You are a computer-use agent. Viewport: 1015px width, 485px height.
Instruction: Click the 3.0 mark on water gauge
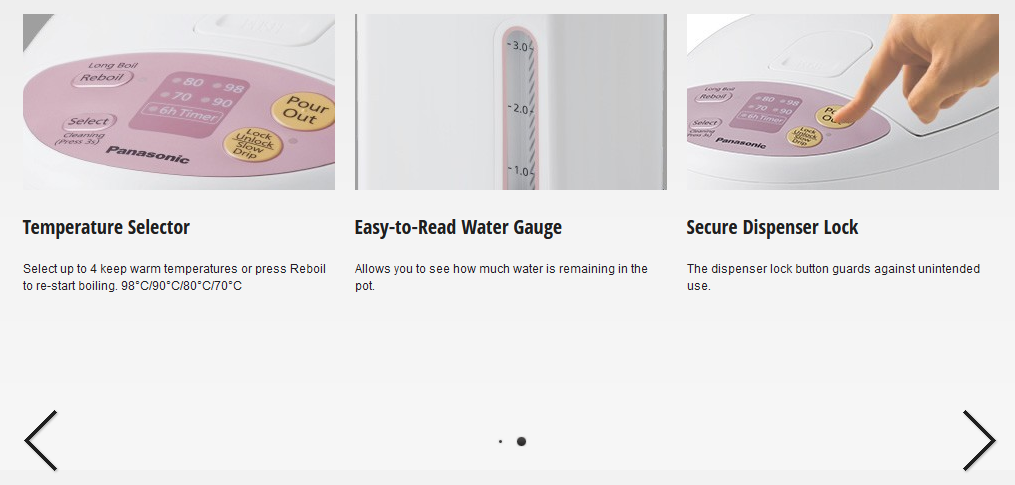click(518, 47)
